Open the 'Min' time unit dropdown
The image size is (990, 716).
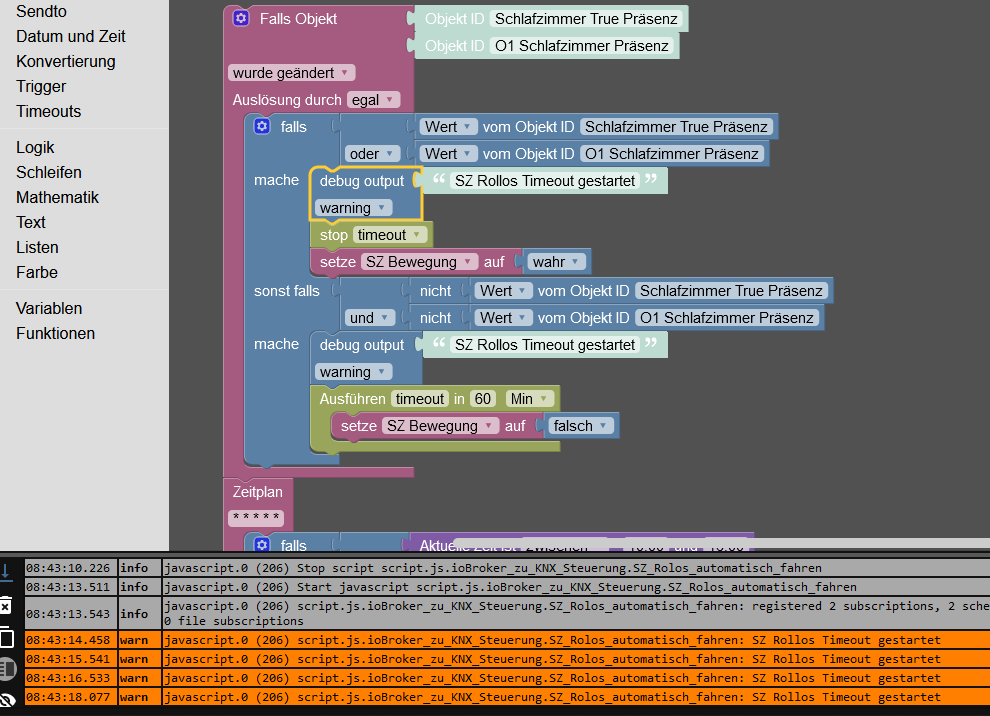[529, 398]
